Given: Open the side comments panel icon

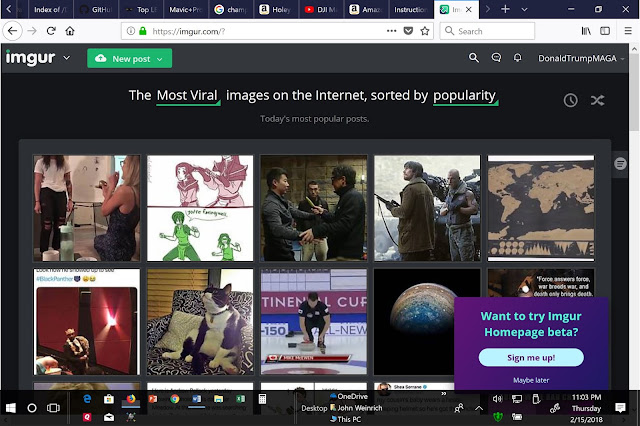Looking at the screenshot, I should pyautogui.click(x=620, y=164).
